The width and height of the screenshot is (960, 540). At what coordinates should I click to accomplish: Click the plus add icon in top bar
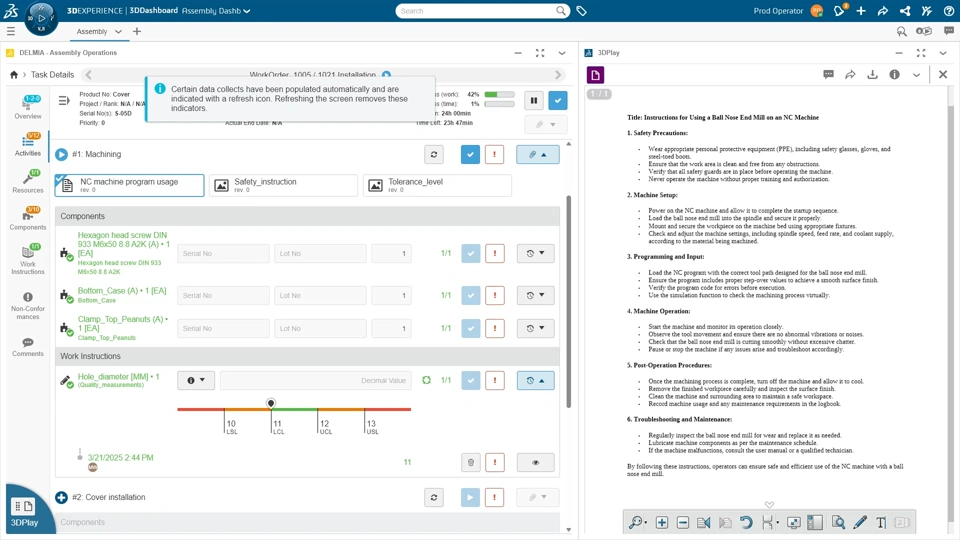tap(861, 11)
